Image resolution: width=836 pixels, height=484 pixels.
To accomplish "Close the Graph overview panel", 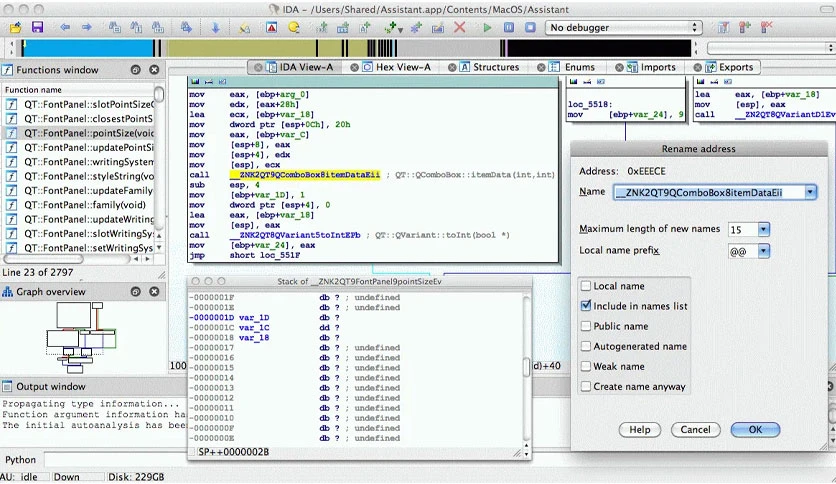I will [x=154, y=292].
